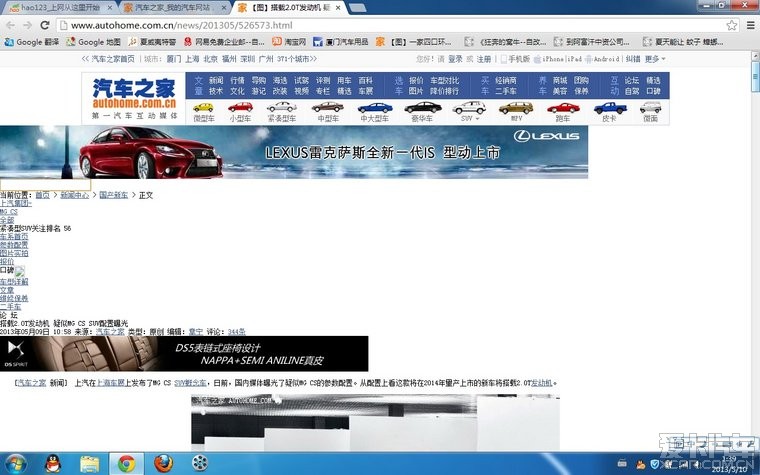Image resolution: width=760 pixels, height=475 pixels.
Task: Click breadcrumb link 首页
Action: coord(42,195)
